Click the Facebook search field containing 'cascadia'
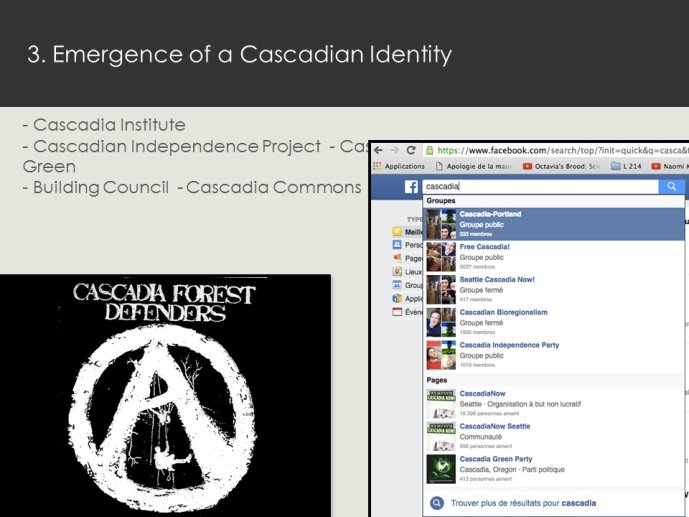The image size is (689, 517). point(540,186)
